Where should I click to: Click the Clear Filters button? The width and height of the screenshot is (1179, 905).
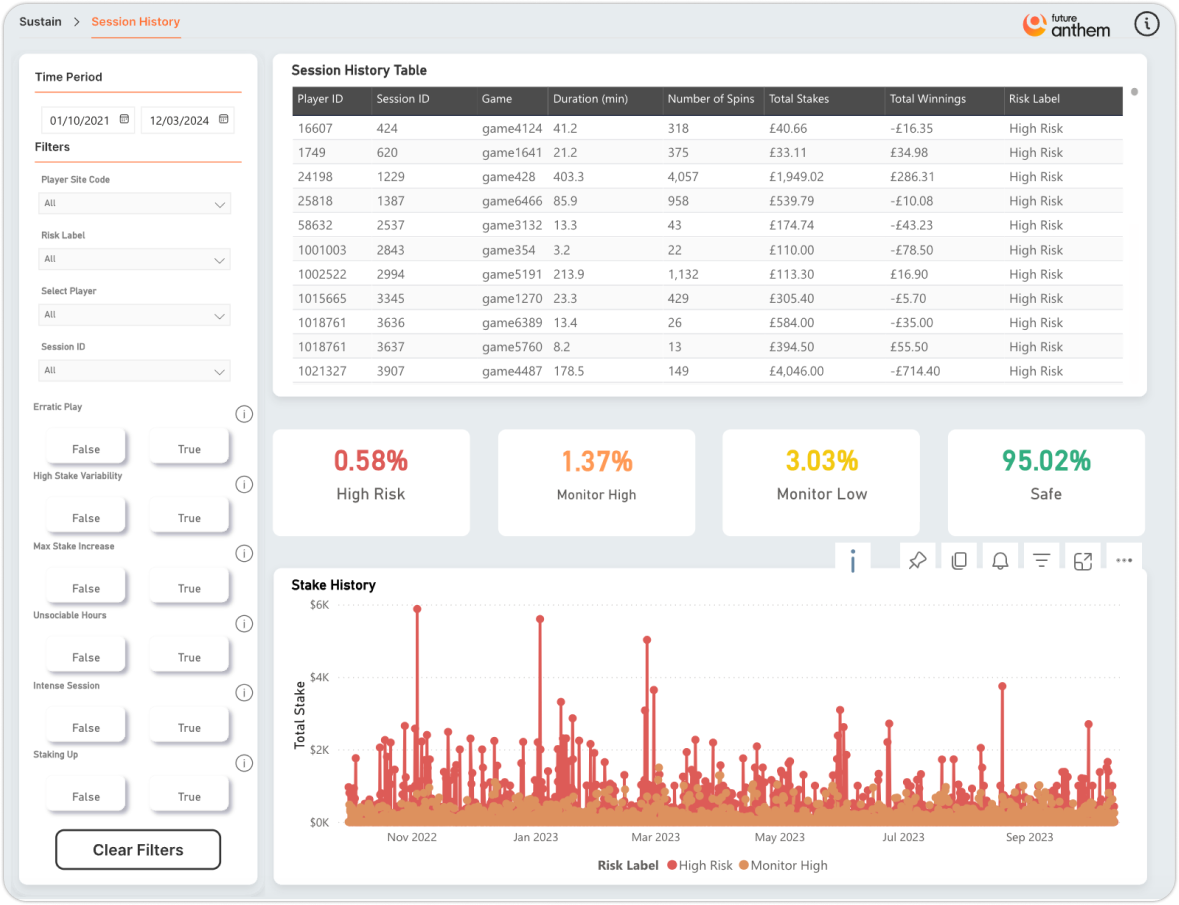click(x=138, y=849)
